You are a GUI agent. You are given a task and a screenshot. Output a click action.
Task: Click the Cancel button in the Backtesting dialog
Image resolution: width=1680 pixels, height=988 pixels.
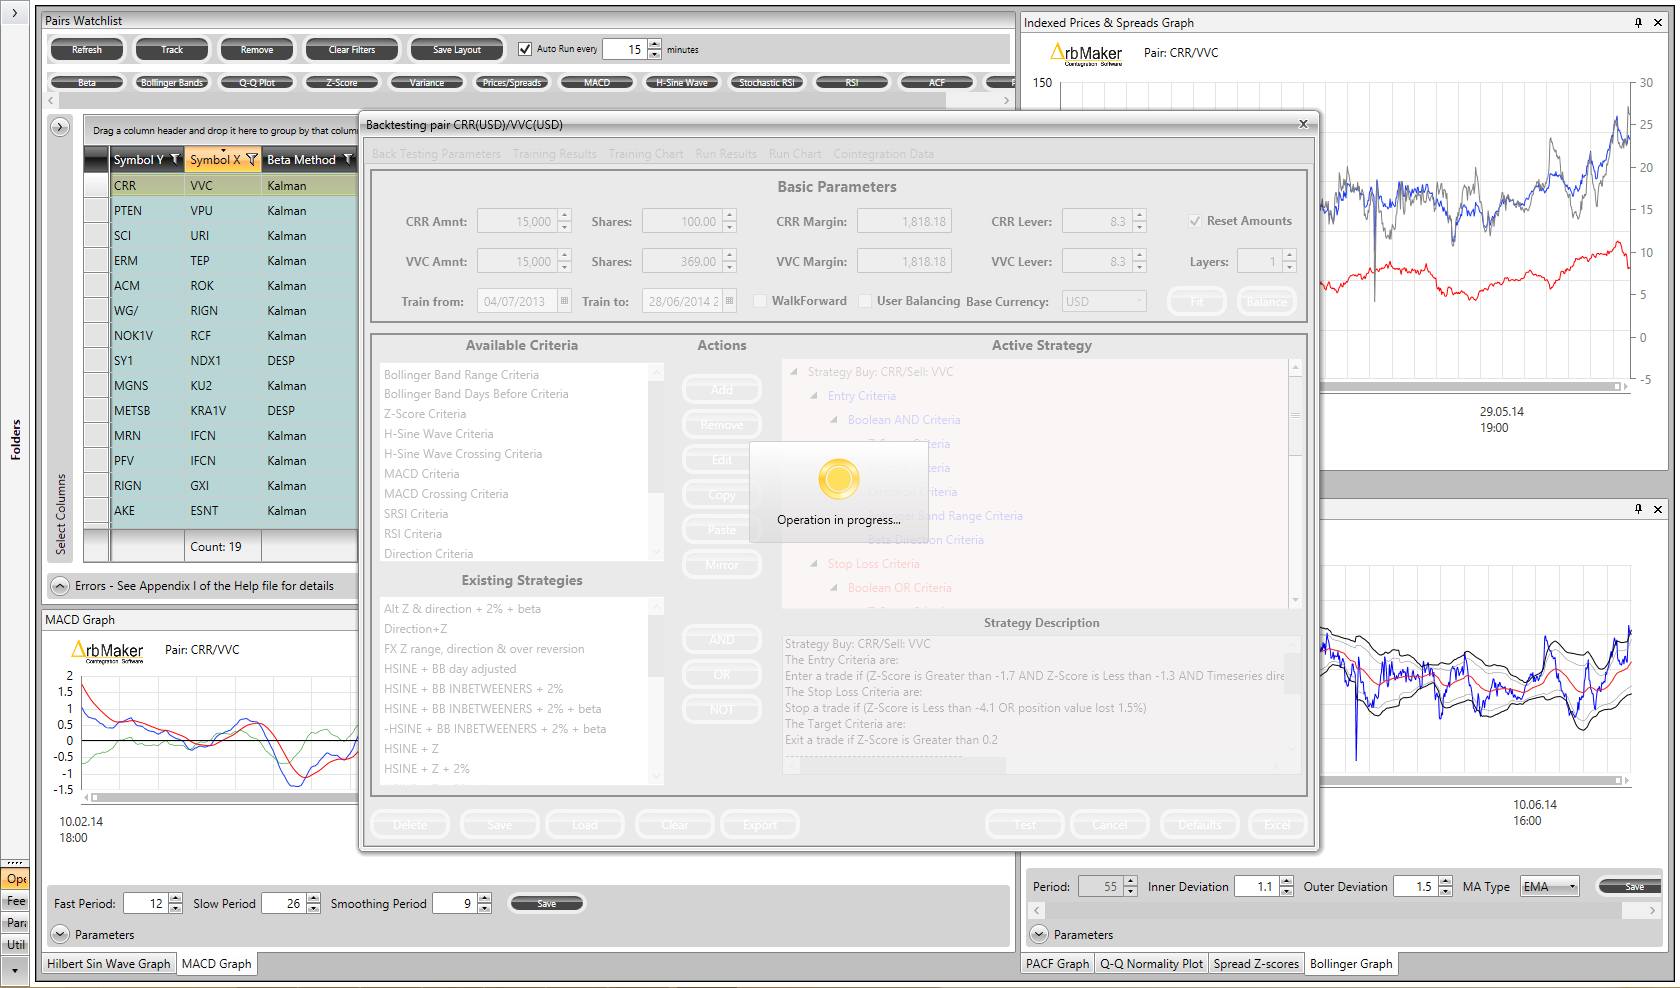click(1110, 825)
